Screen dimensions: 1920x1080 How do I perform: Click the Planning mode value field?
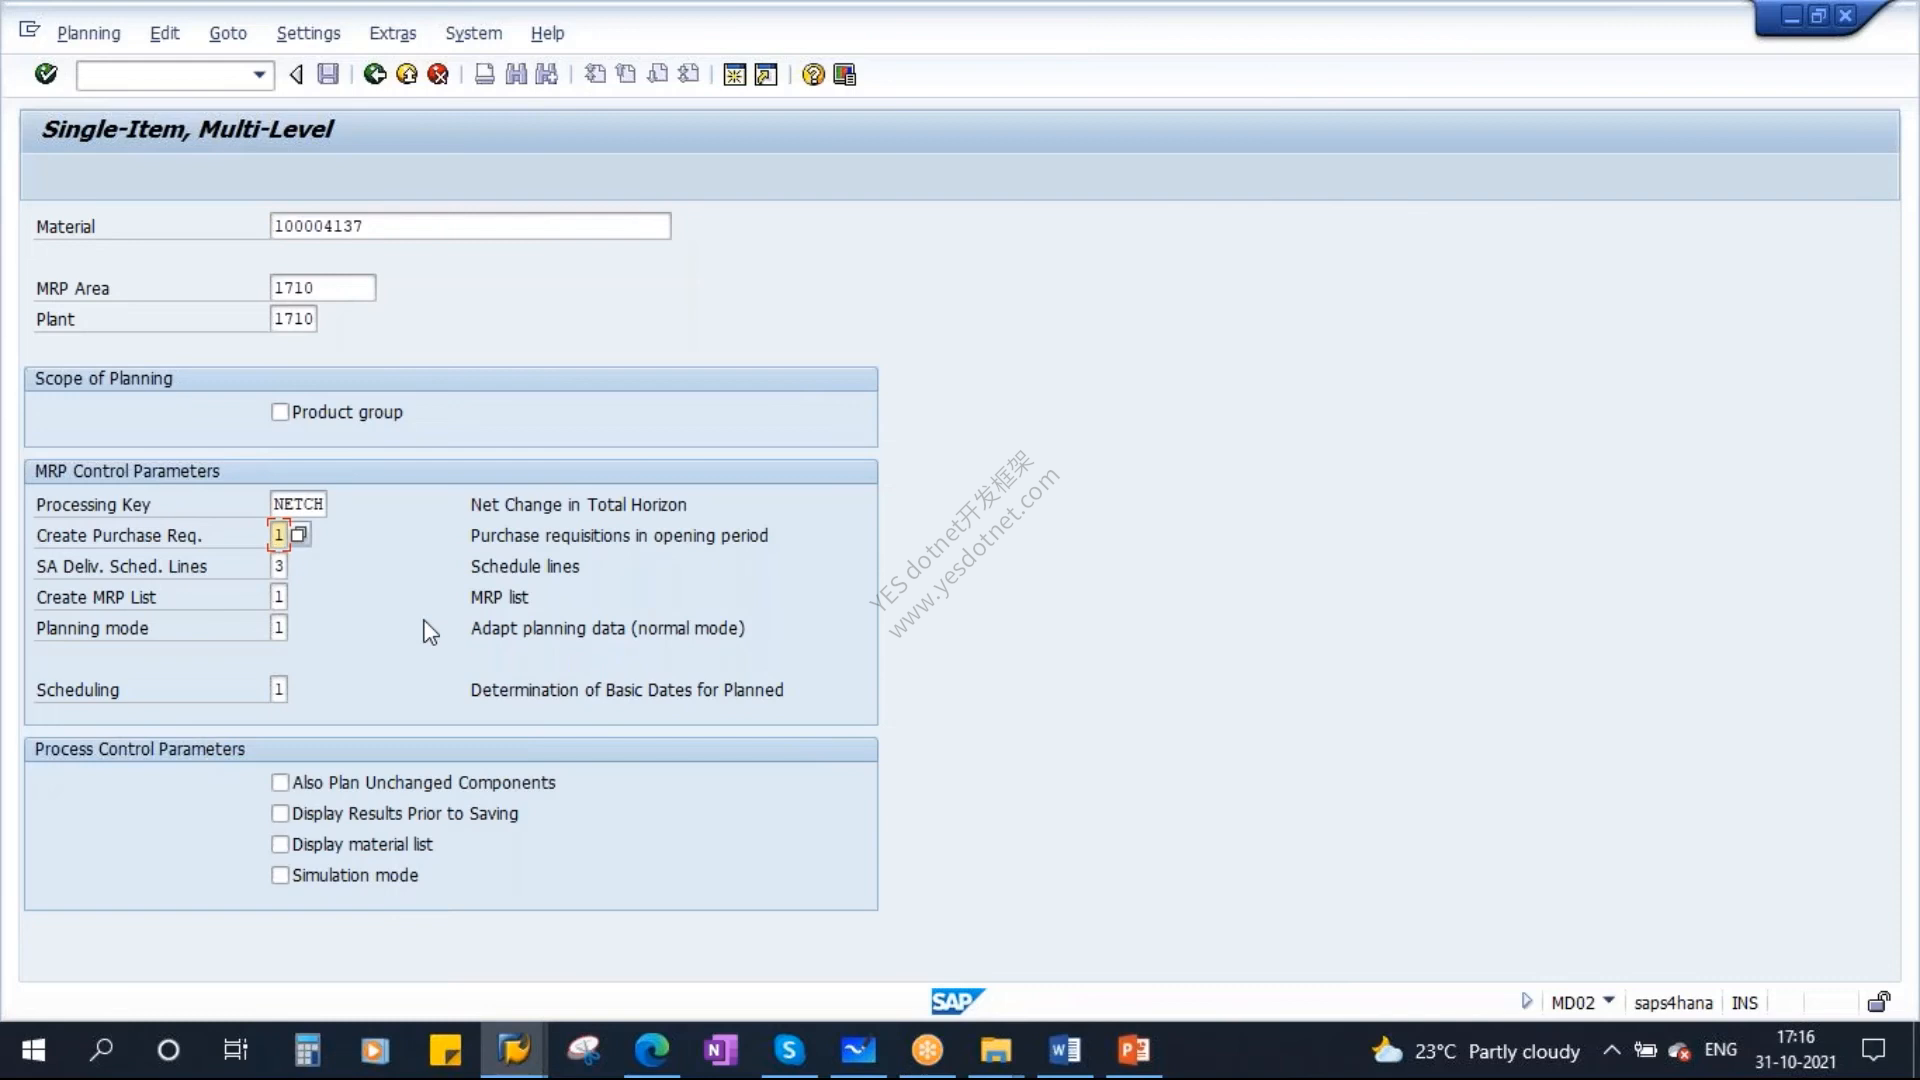click(x=279, y=628)
